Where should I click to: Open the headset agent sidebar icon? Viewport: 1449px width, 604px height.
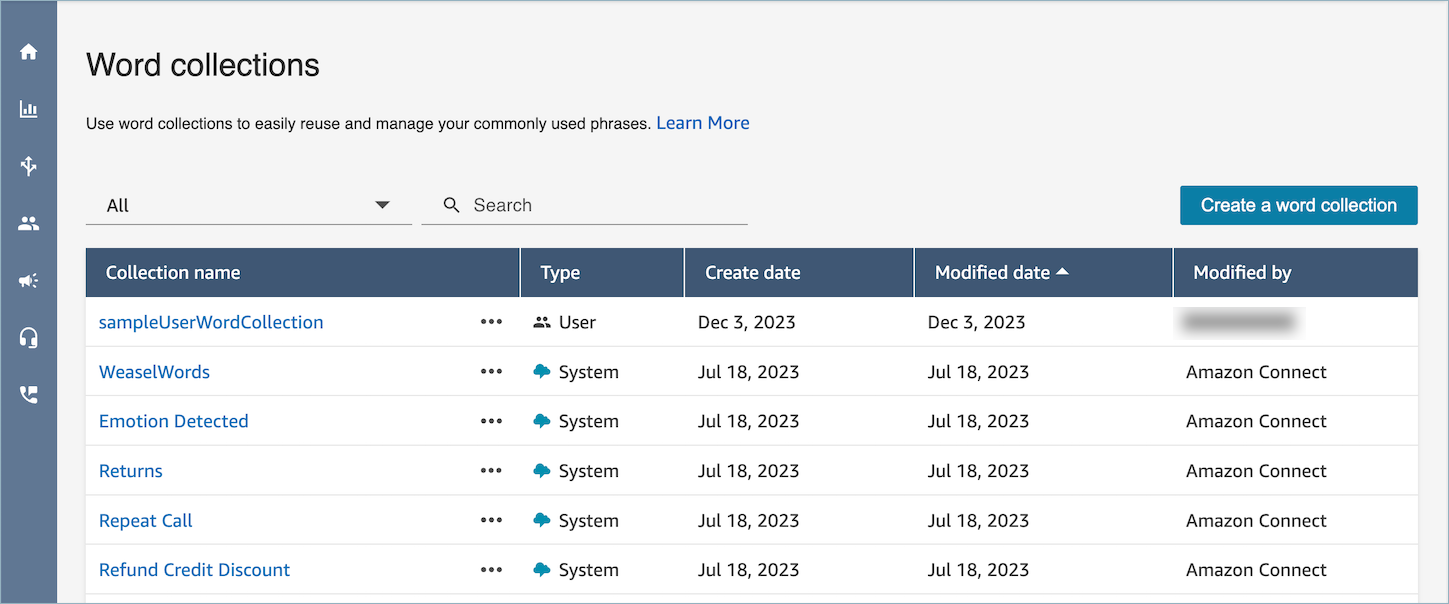[28, 338]
